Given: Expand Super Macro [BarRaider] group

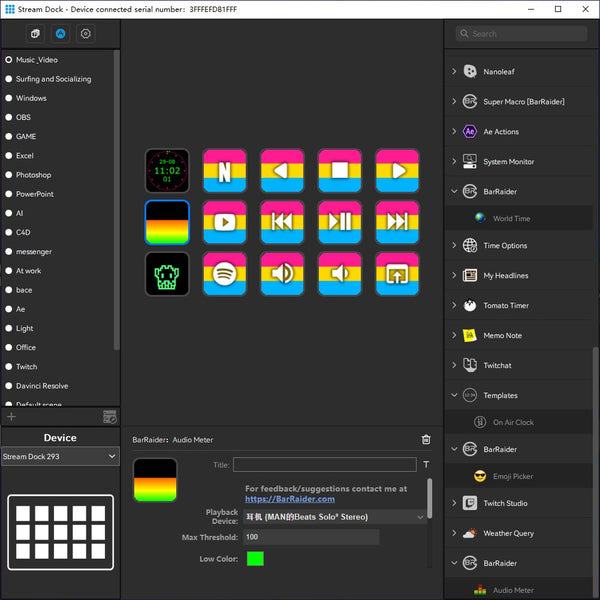Looking at the screenshot, I should pos(454,101).
